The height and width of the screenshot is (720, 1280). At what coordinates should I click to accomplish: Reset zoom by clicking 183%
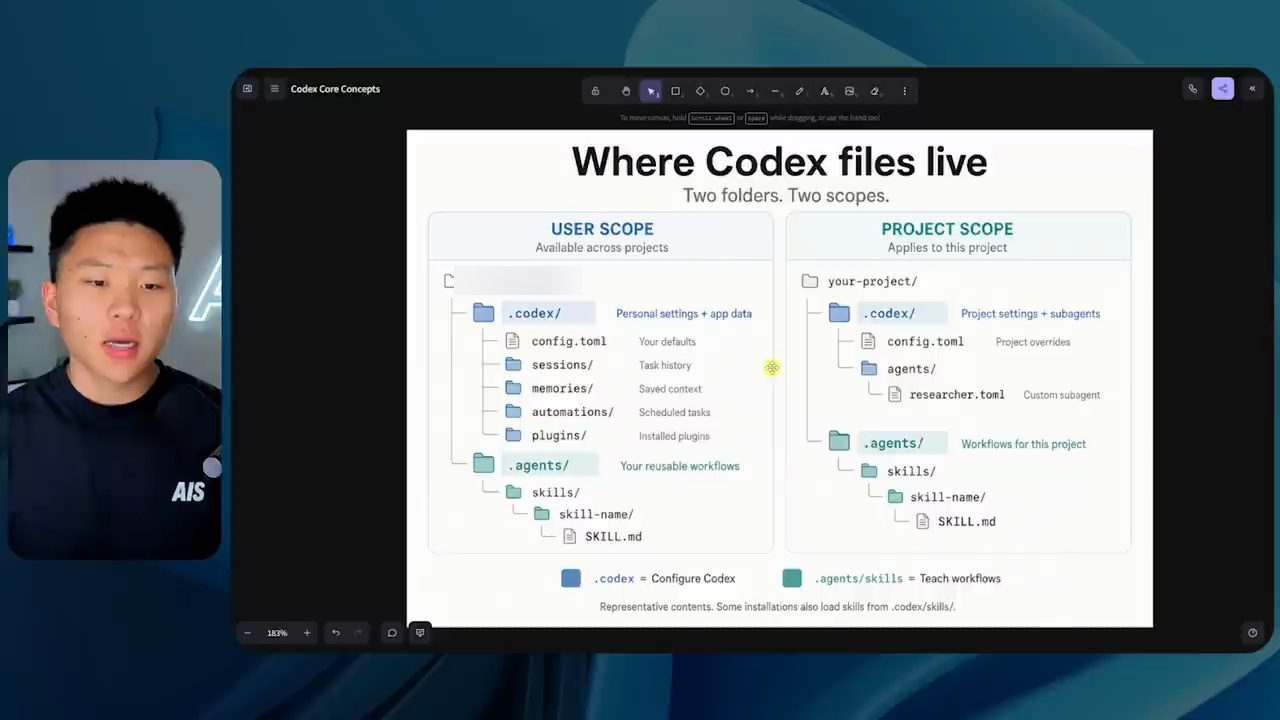pos(277,633)
